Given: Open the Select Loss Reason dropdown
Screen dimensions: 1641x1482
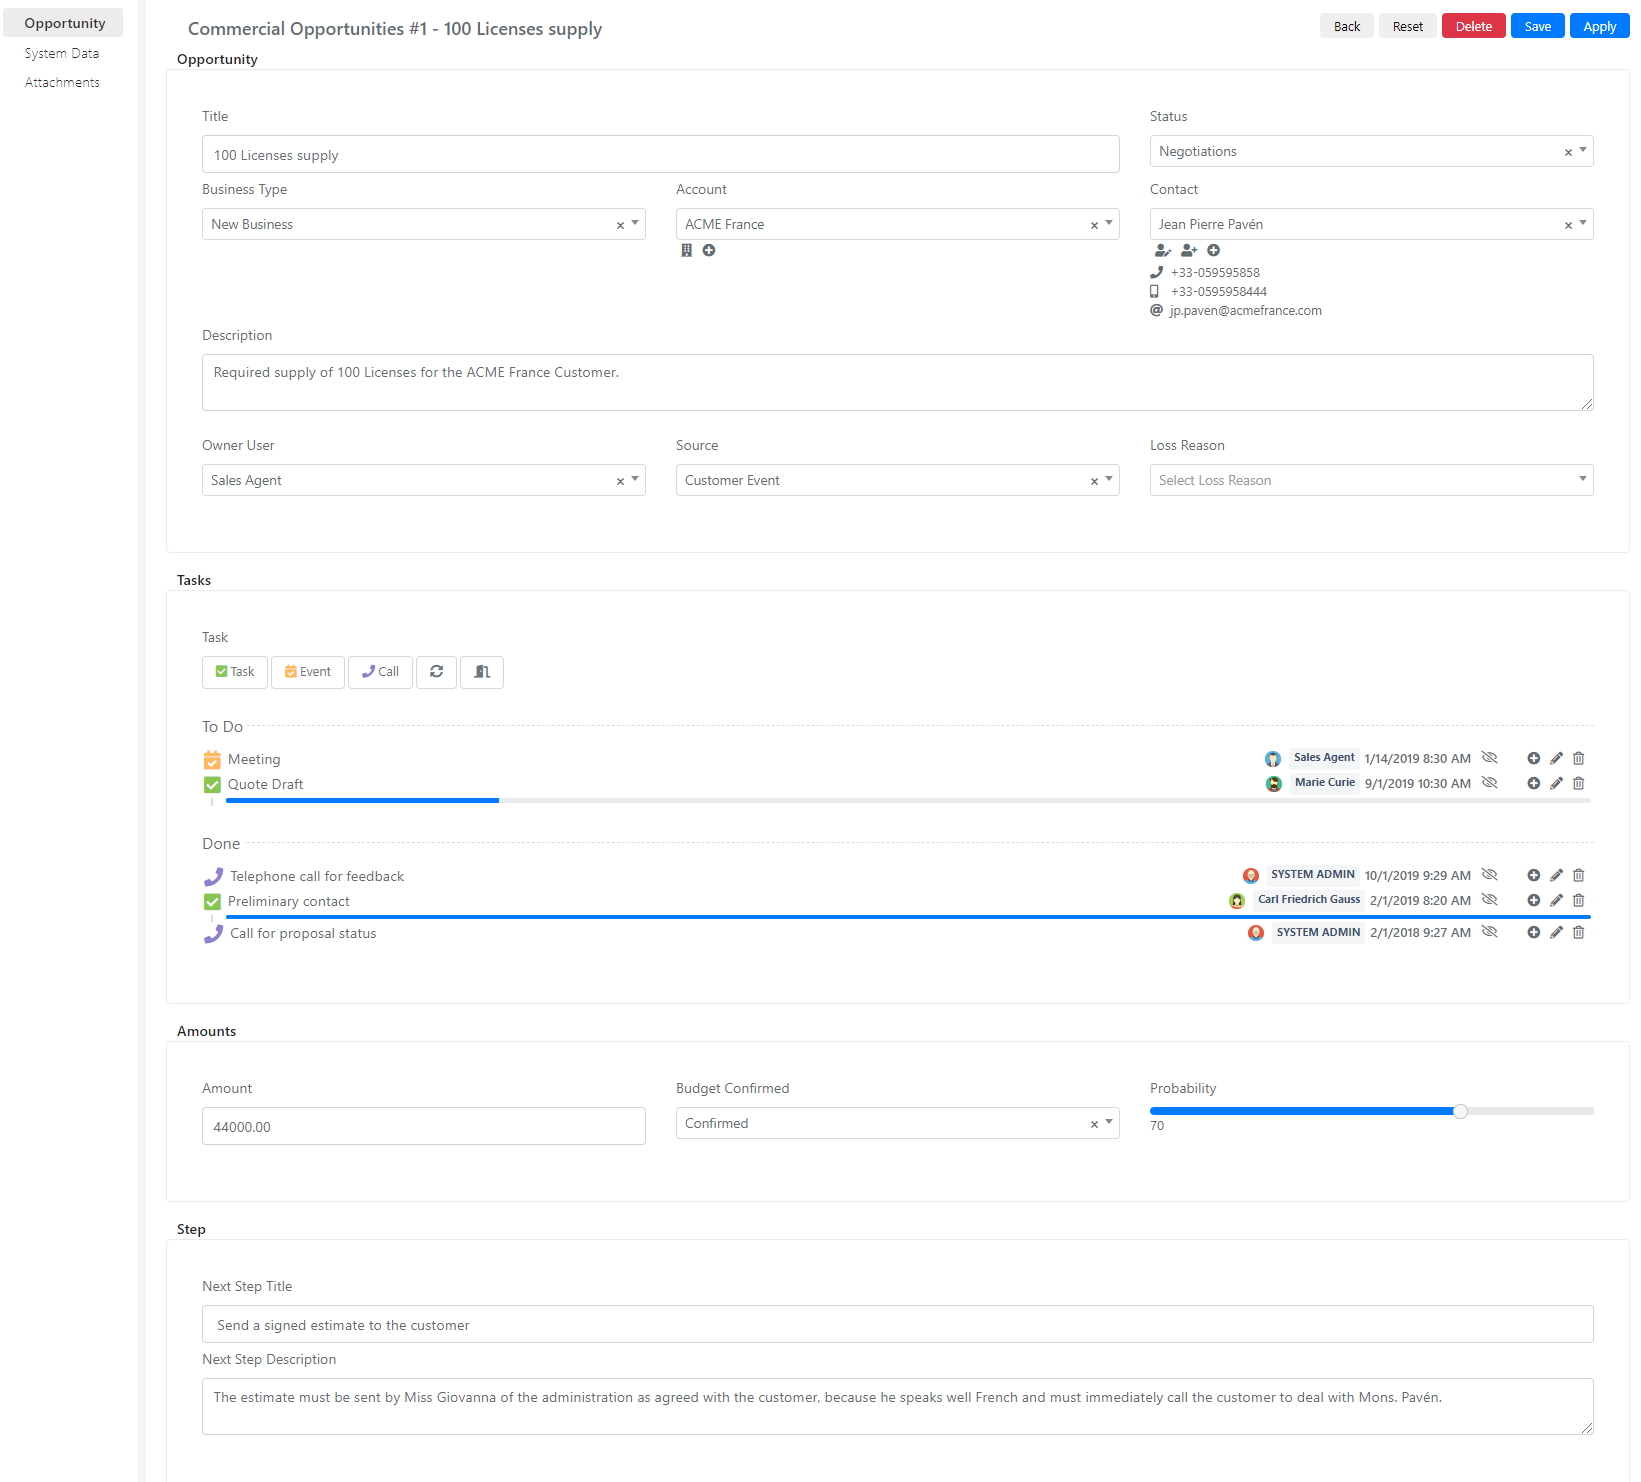Looking at the screenshot, I should (x=1371, y=480).
